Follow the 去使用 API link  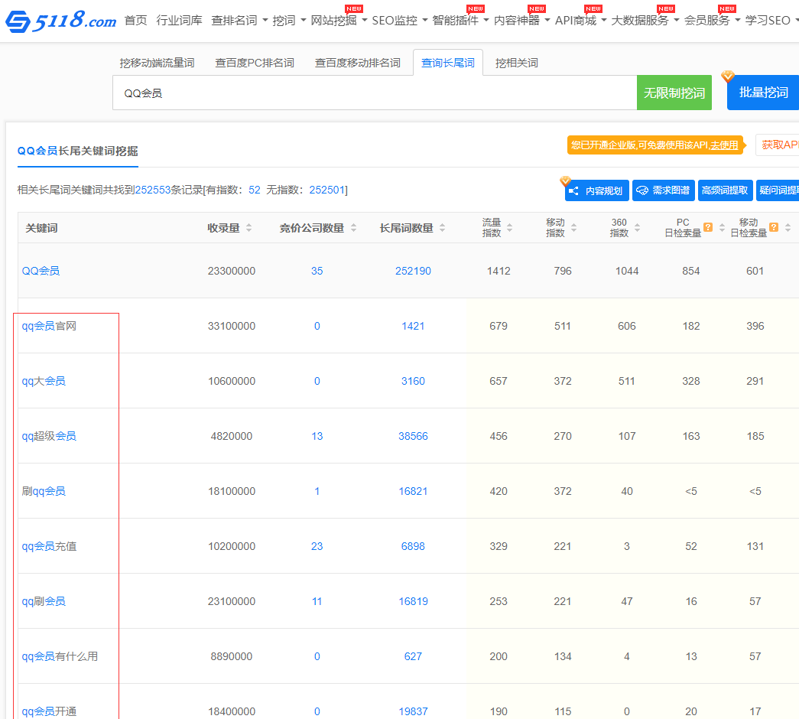coord(724,145)
